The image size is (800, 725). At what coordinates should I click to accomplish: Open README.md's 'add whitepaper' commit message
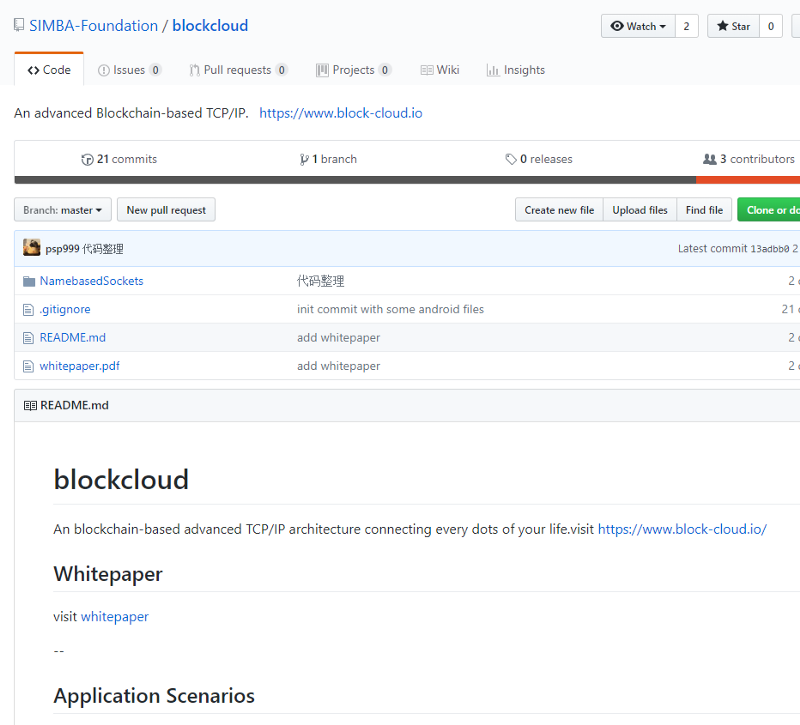[339, 338]
